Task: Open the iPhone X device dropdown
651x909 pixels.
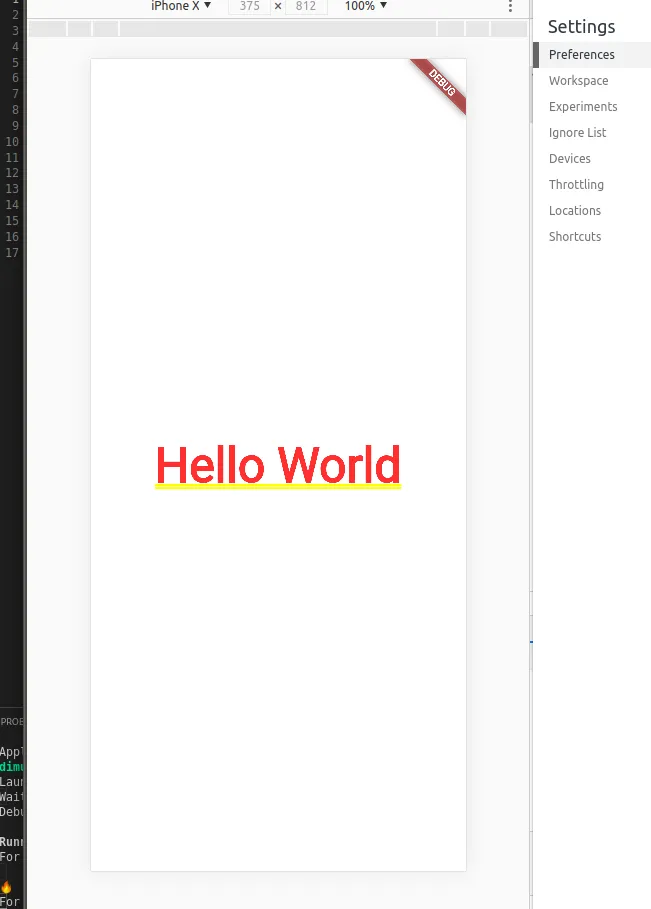Action: (181, 6)
